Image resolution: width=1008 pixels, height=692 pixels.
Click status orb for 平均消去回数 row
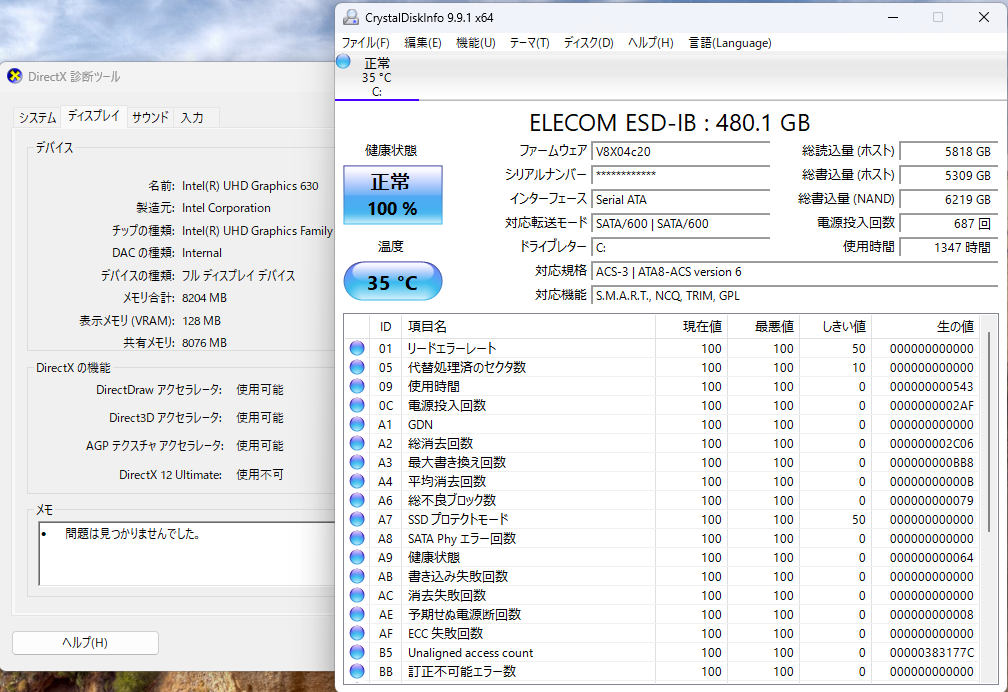pyautogui.click(x=357, y=481)
